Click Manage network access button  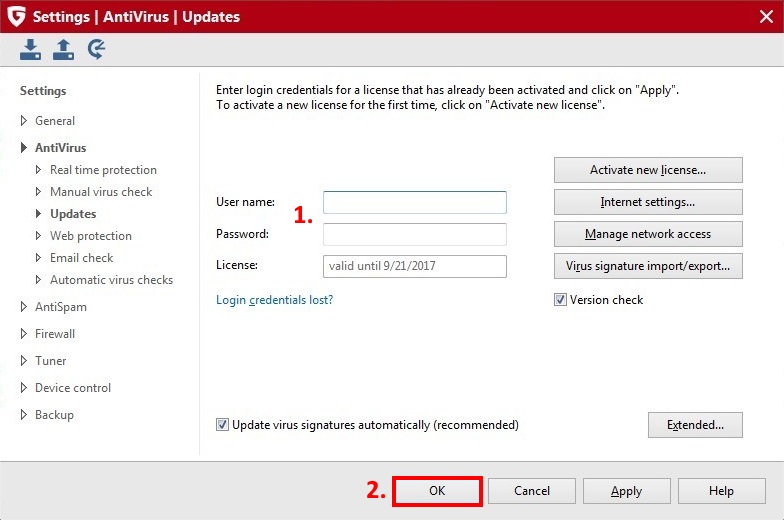pyautogui.click(x=648, y=234)
